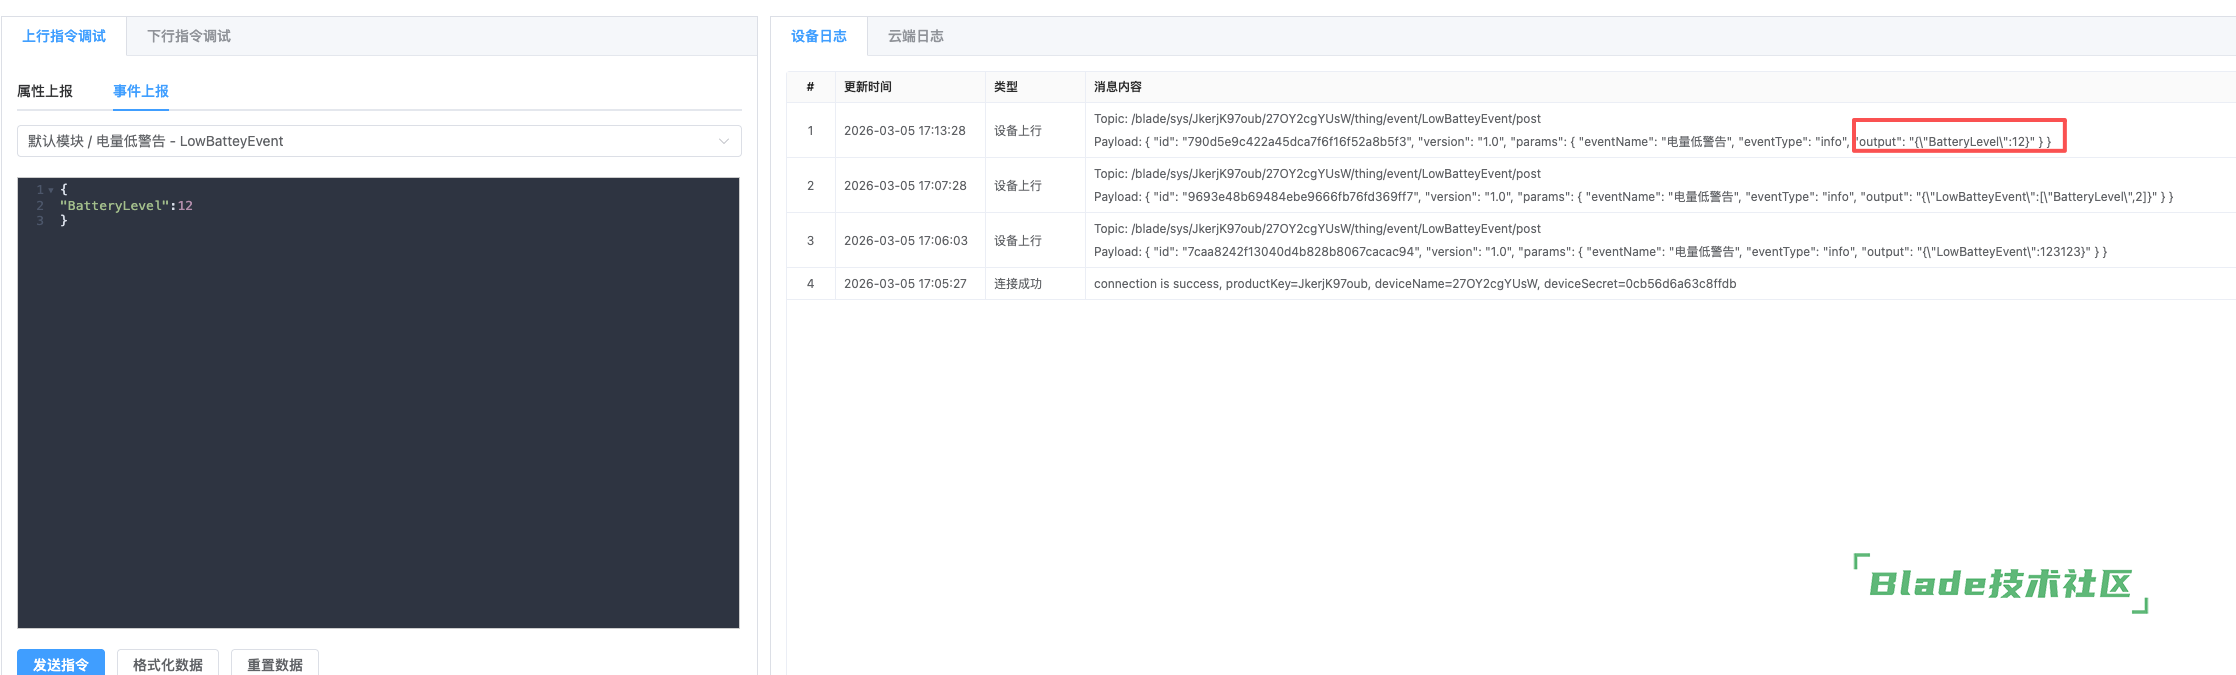This screenshot has width=2236, height=675.
Task: Click the 更新时间 column header
Action: pyautogui.click(x=867, y=87)
